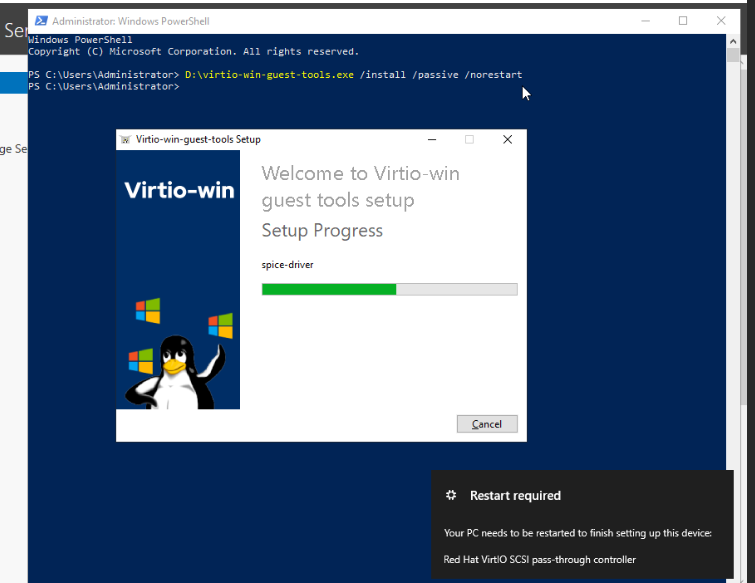Open the Restart required notification
This screenshot has width=755, height=583.
(x=582, y=524)
